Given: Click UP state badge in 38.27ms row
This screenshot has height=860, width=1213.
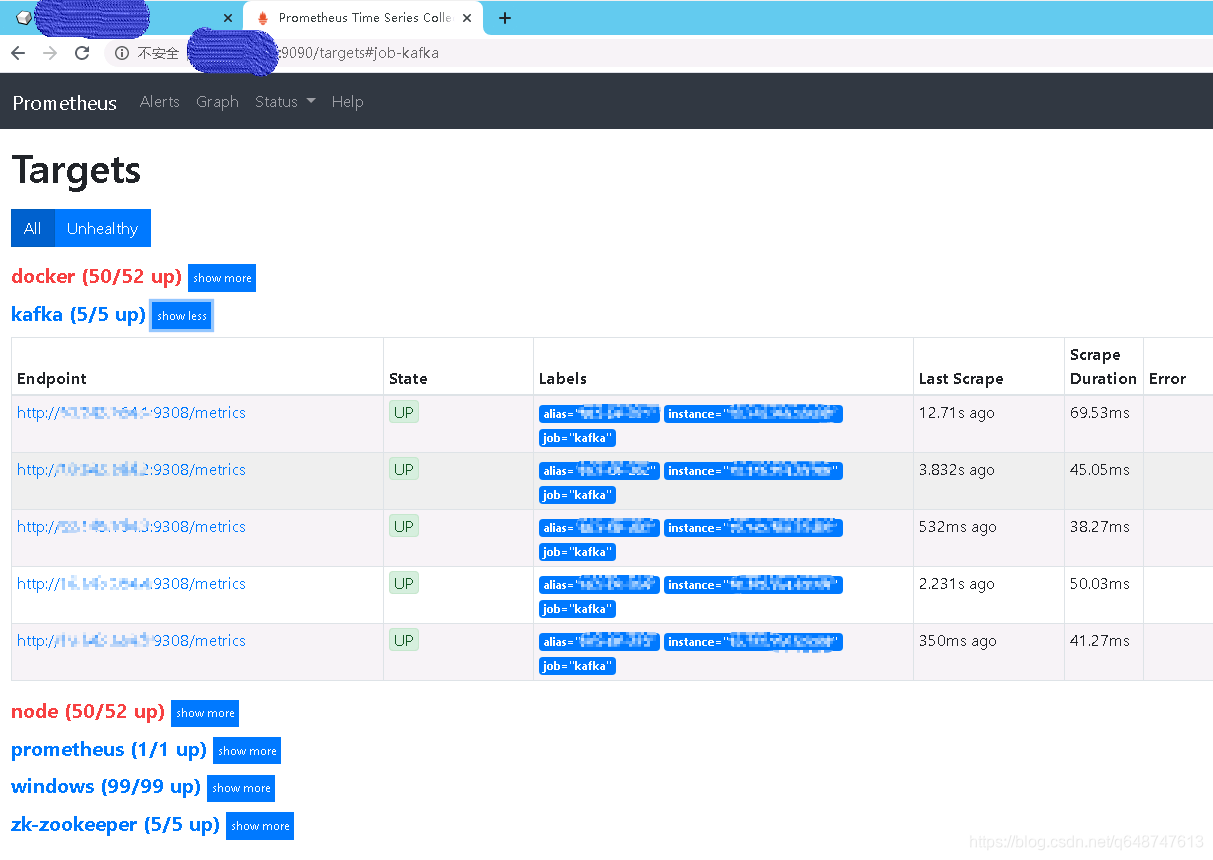Looking at the screenshot, I should [404, 526].
